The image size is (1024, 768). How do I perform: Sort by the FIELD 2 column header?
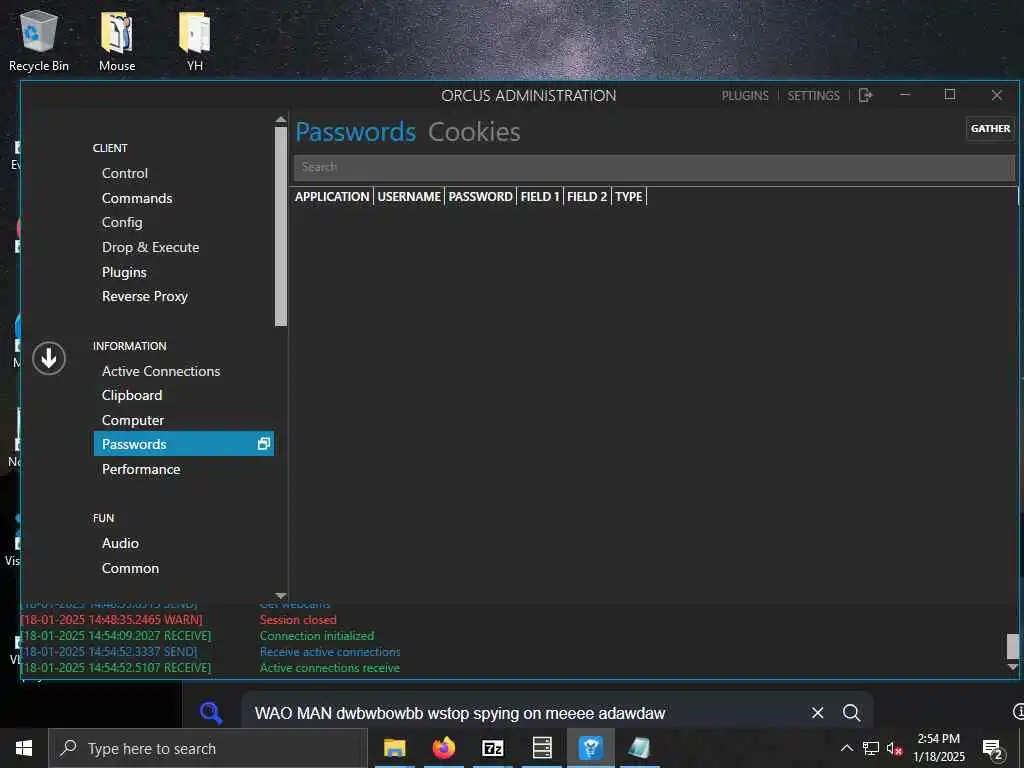(586, 197)
